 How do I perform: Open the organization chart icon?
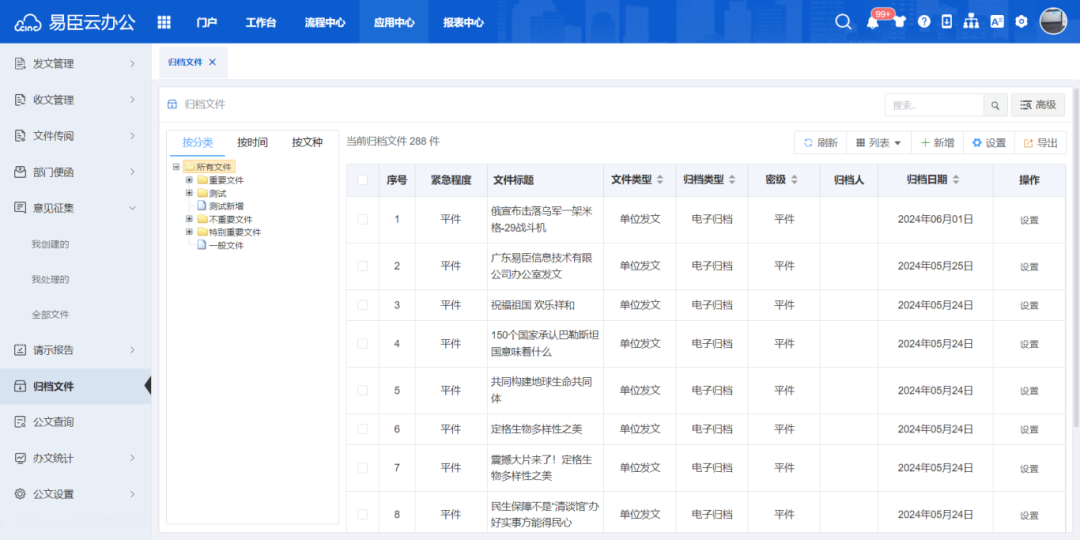pyautogui.click(x=971, y=22)
